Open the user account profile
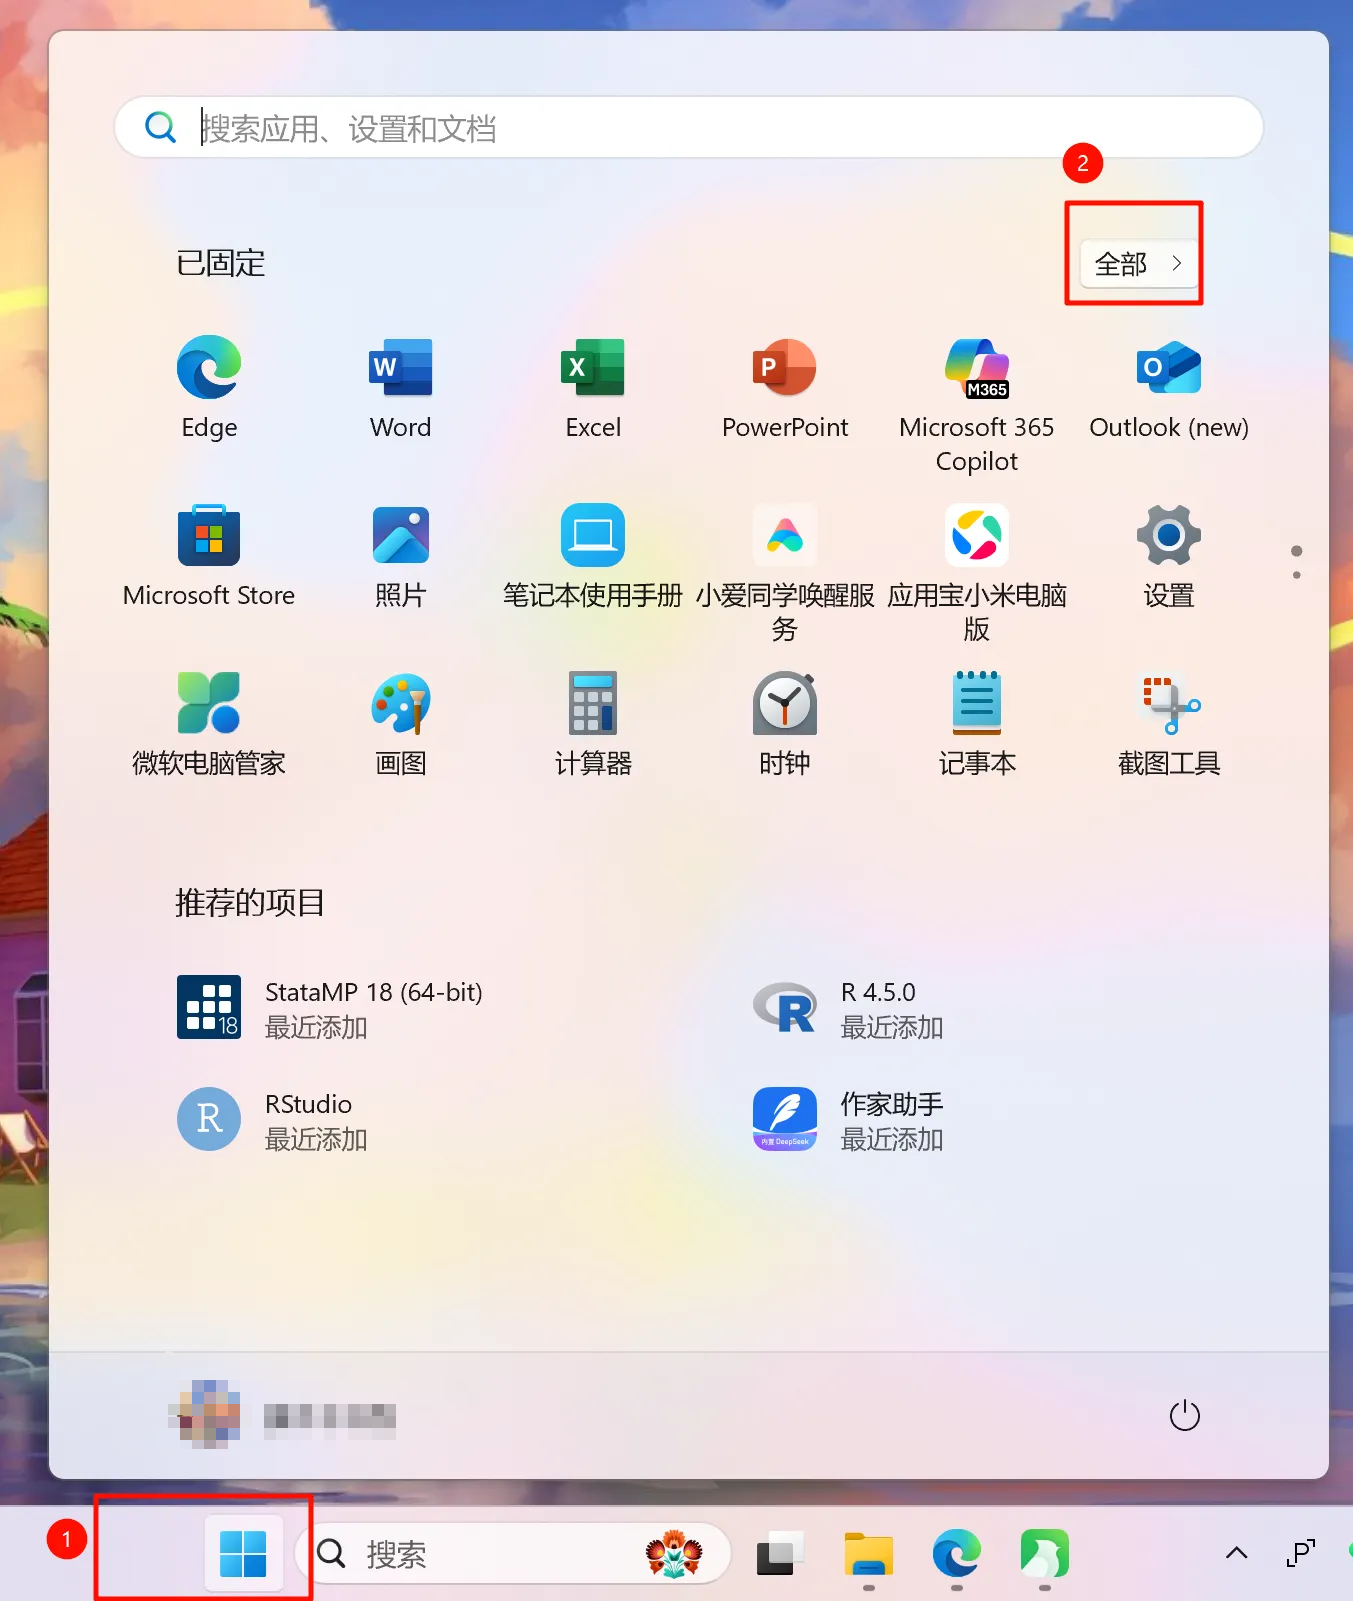 (x=284, y=1415)
